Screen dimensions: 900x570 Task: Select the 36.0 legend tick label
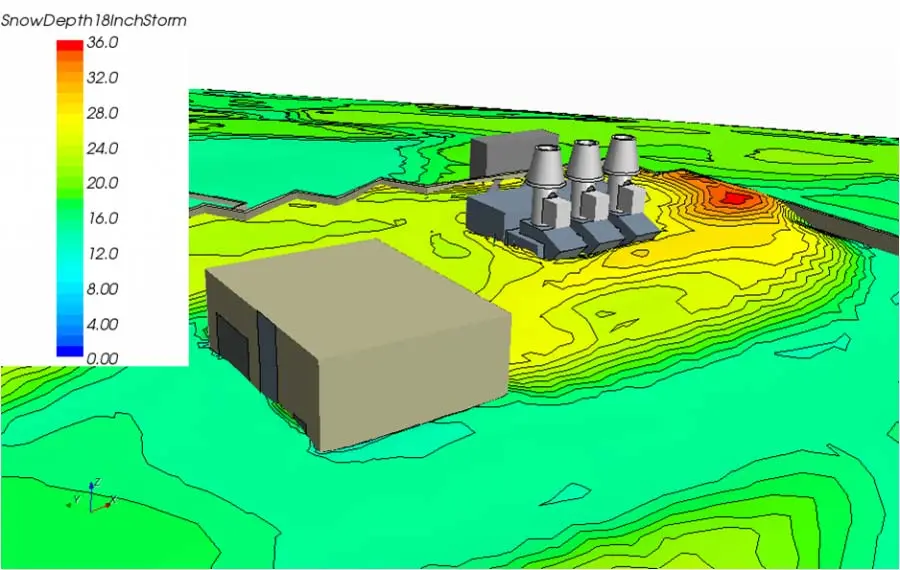(103, 43)
